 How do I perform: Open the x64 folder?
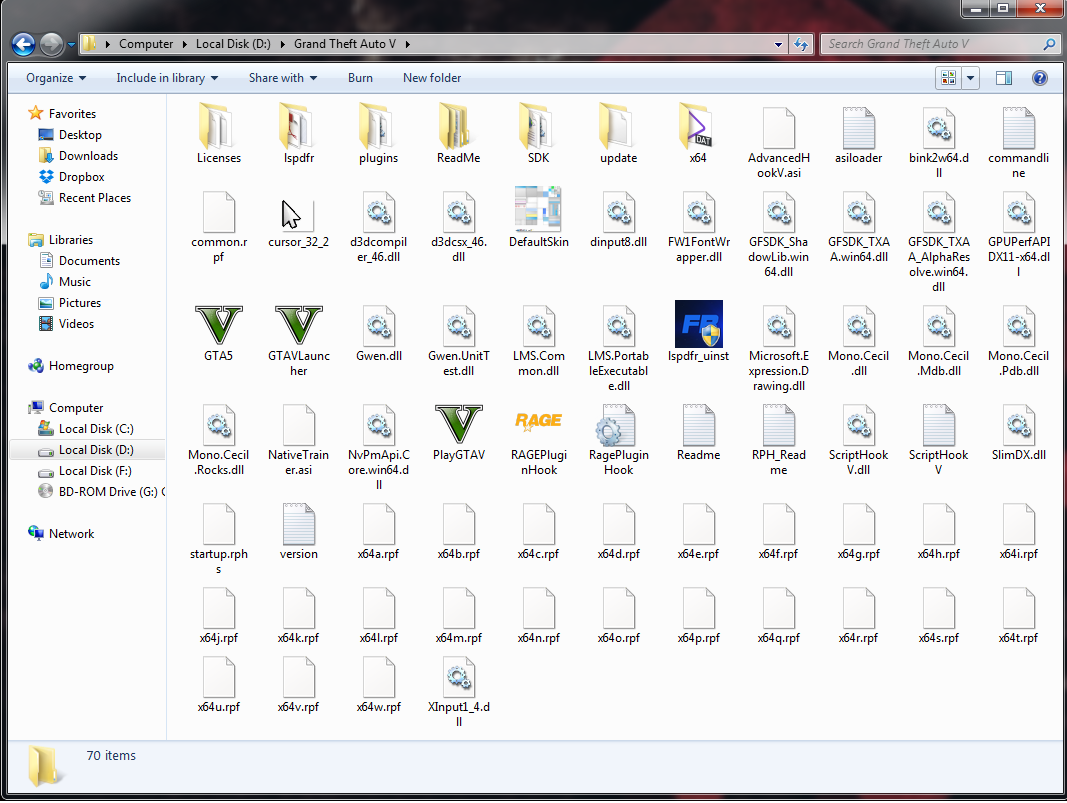coord(698,128)
